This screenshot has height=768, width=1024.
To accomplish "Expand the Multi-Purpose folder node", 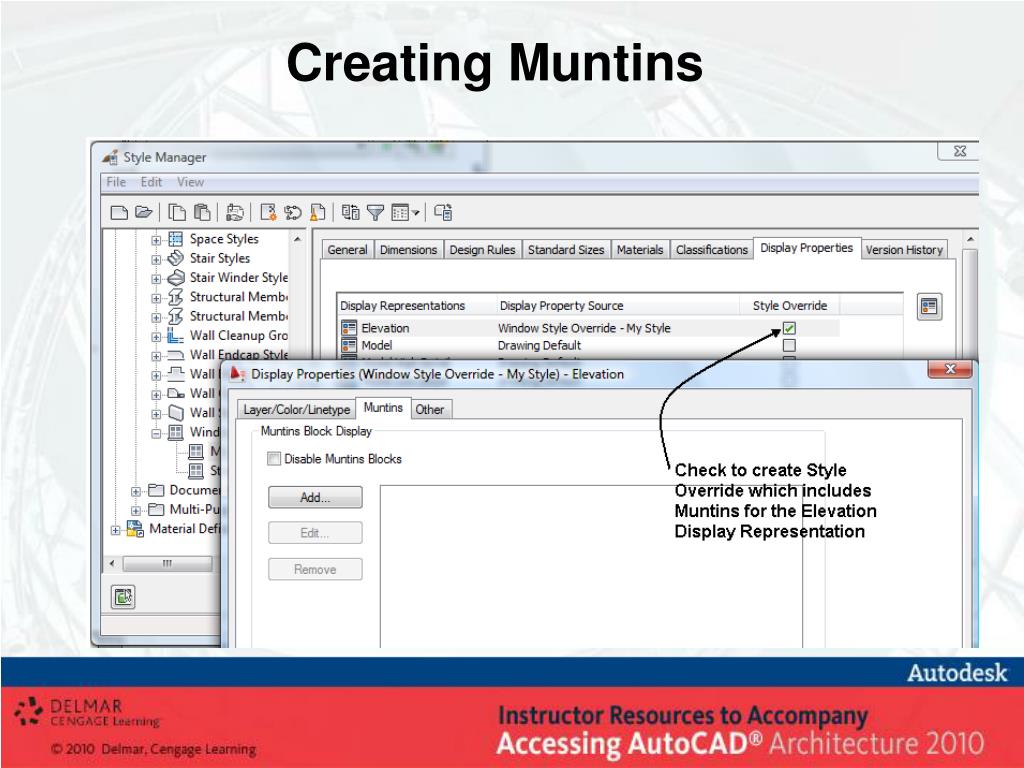I will [135, 510].
